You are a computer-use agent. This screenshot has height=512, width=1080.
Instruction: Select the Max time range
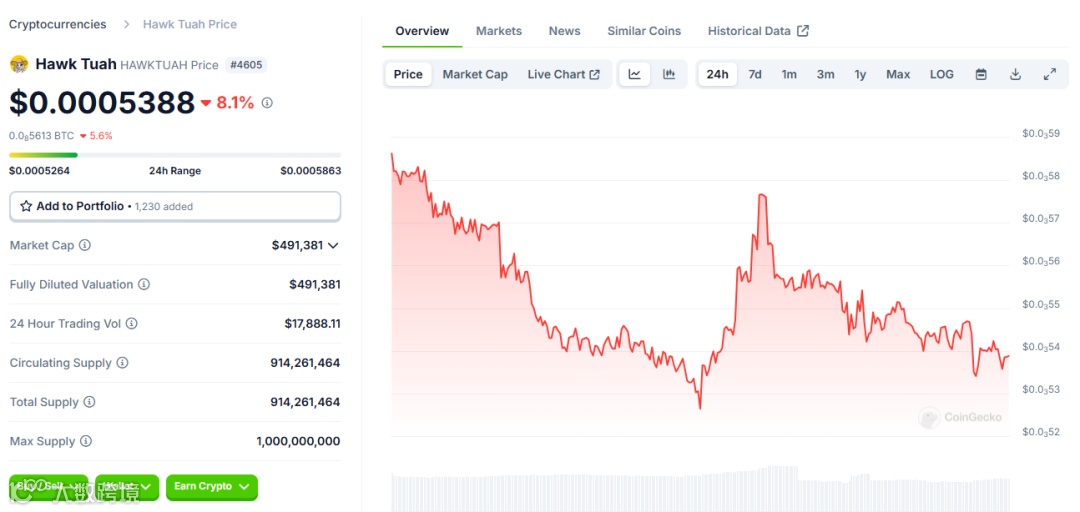[x=898, y=74]
